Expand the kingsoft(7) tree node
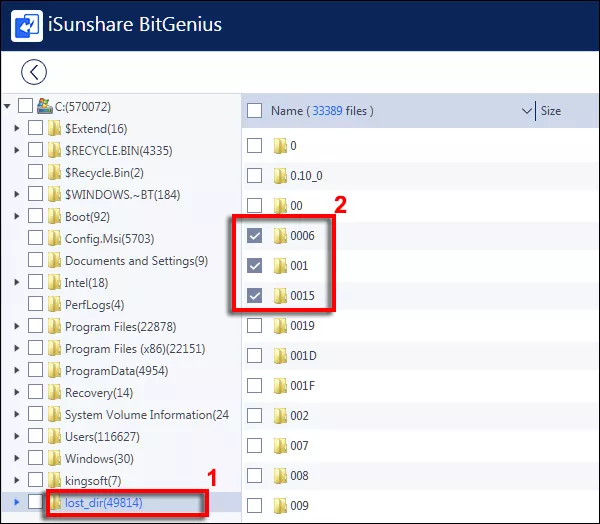 (16, 480)
